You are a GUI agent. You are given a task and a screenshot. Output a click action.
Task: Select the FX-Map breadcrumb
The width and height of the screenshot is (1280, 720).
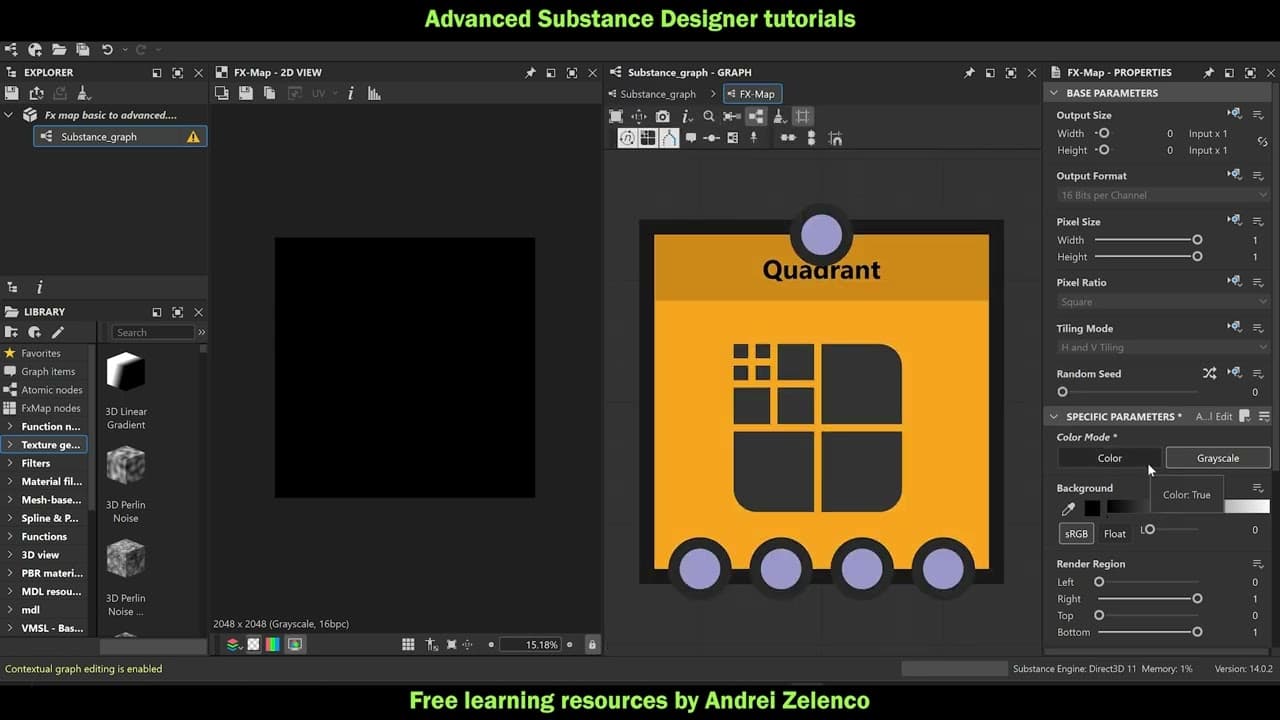tap(750, 94)
